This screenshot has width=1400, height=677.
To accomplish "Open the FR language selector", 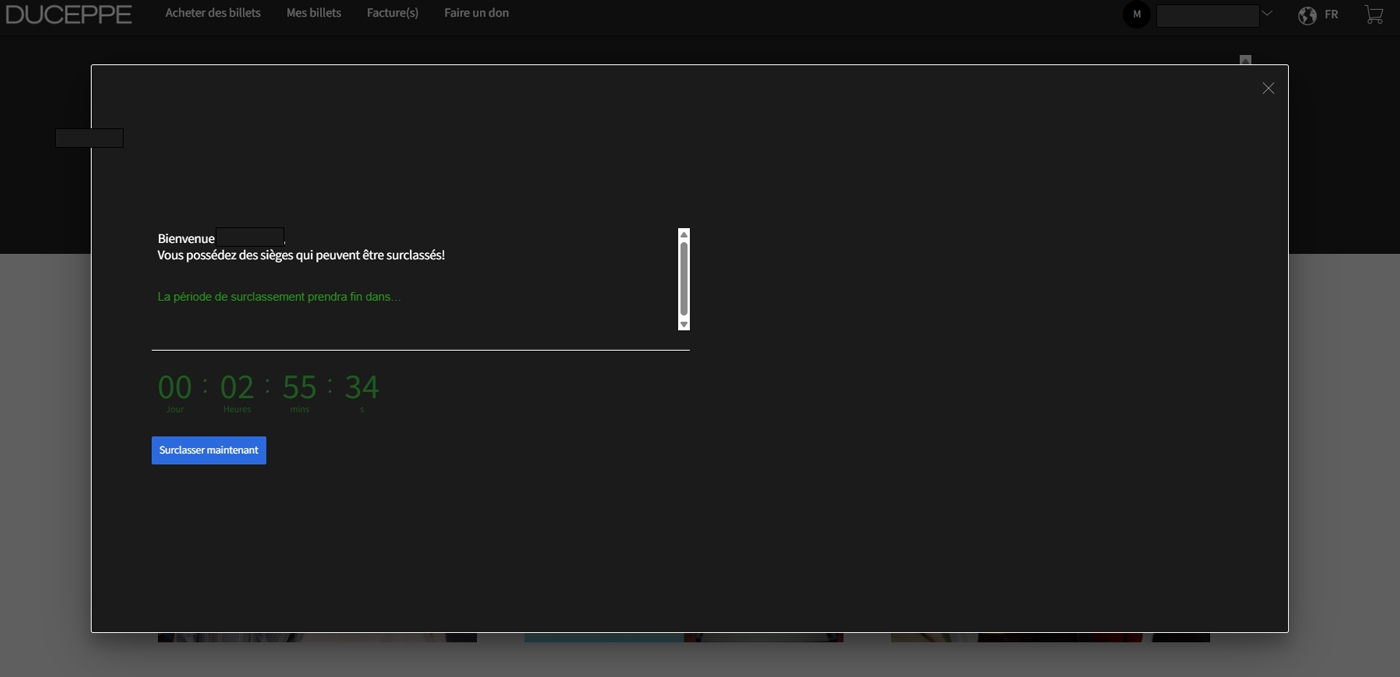I will [x=1331, y=15].
